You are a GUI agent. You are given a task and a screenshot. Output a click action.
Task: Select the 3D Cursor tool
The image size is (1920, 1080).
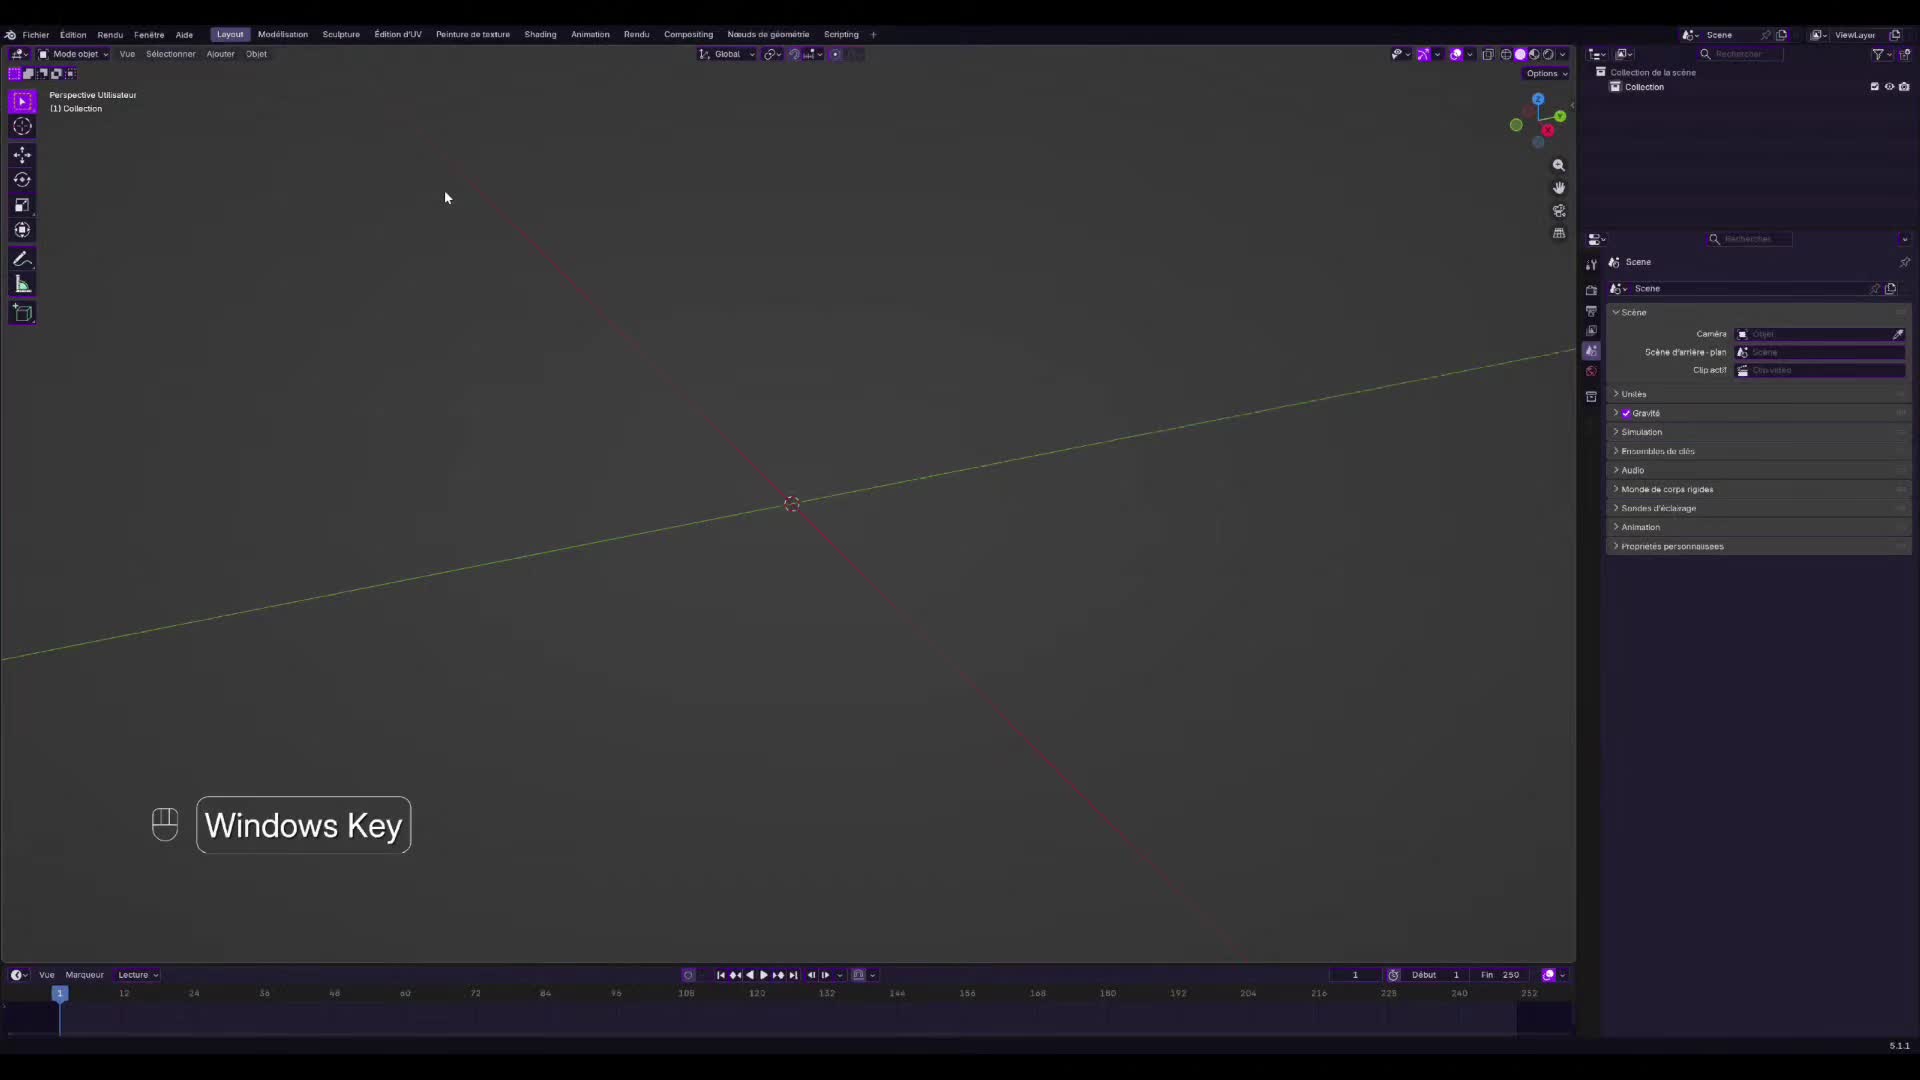pyautogui.click(x=22, y=127)
